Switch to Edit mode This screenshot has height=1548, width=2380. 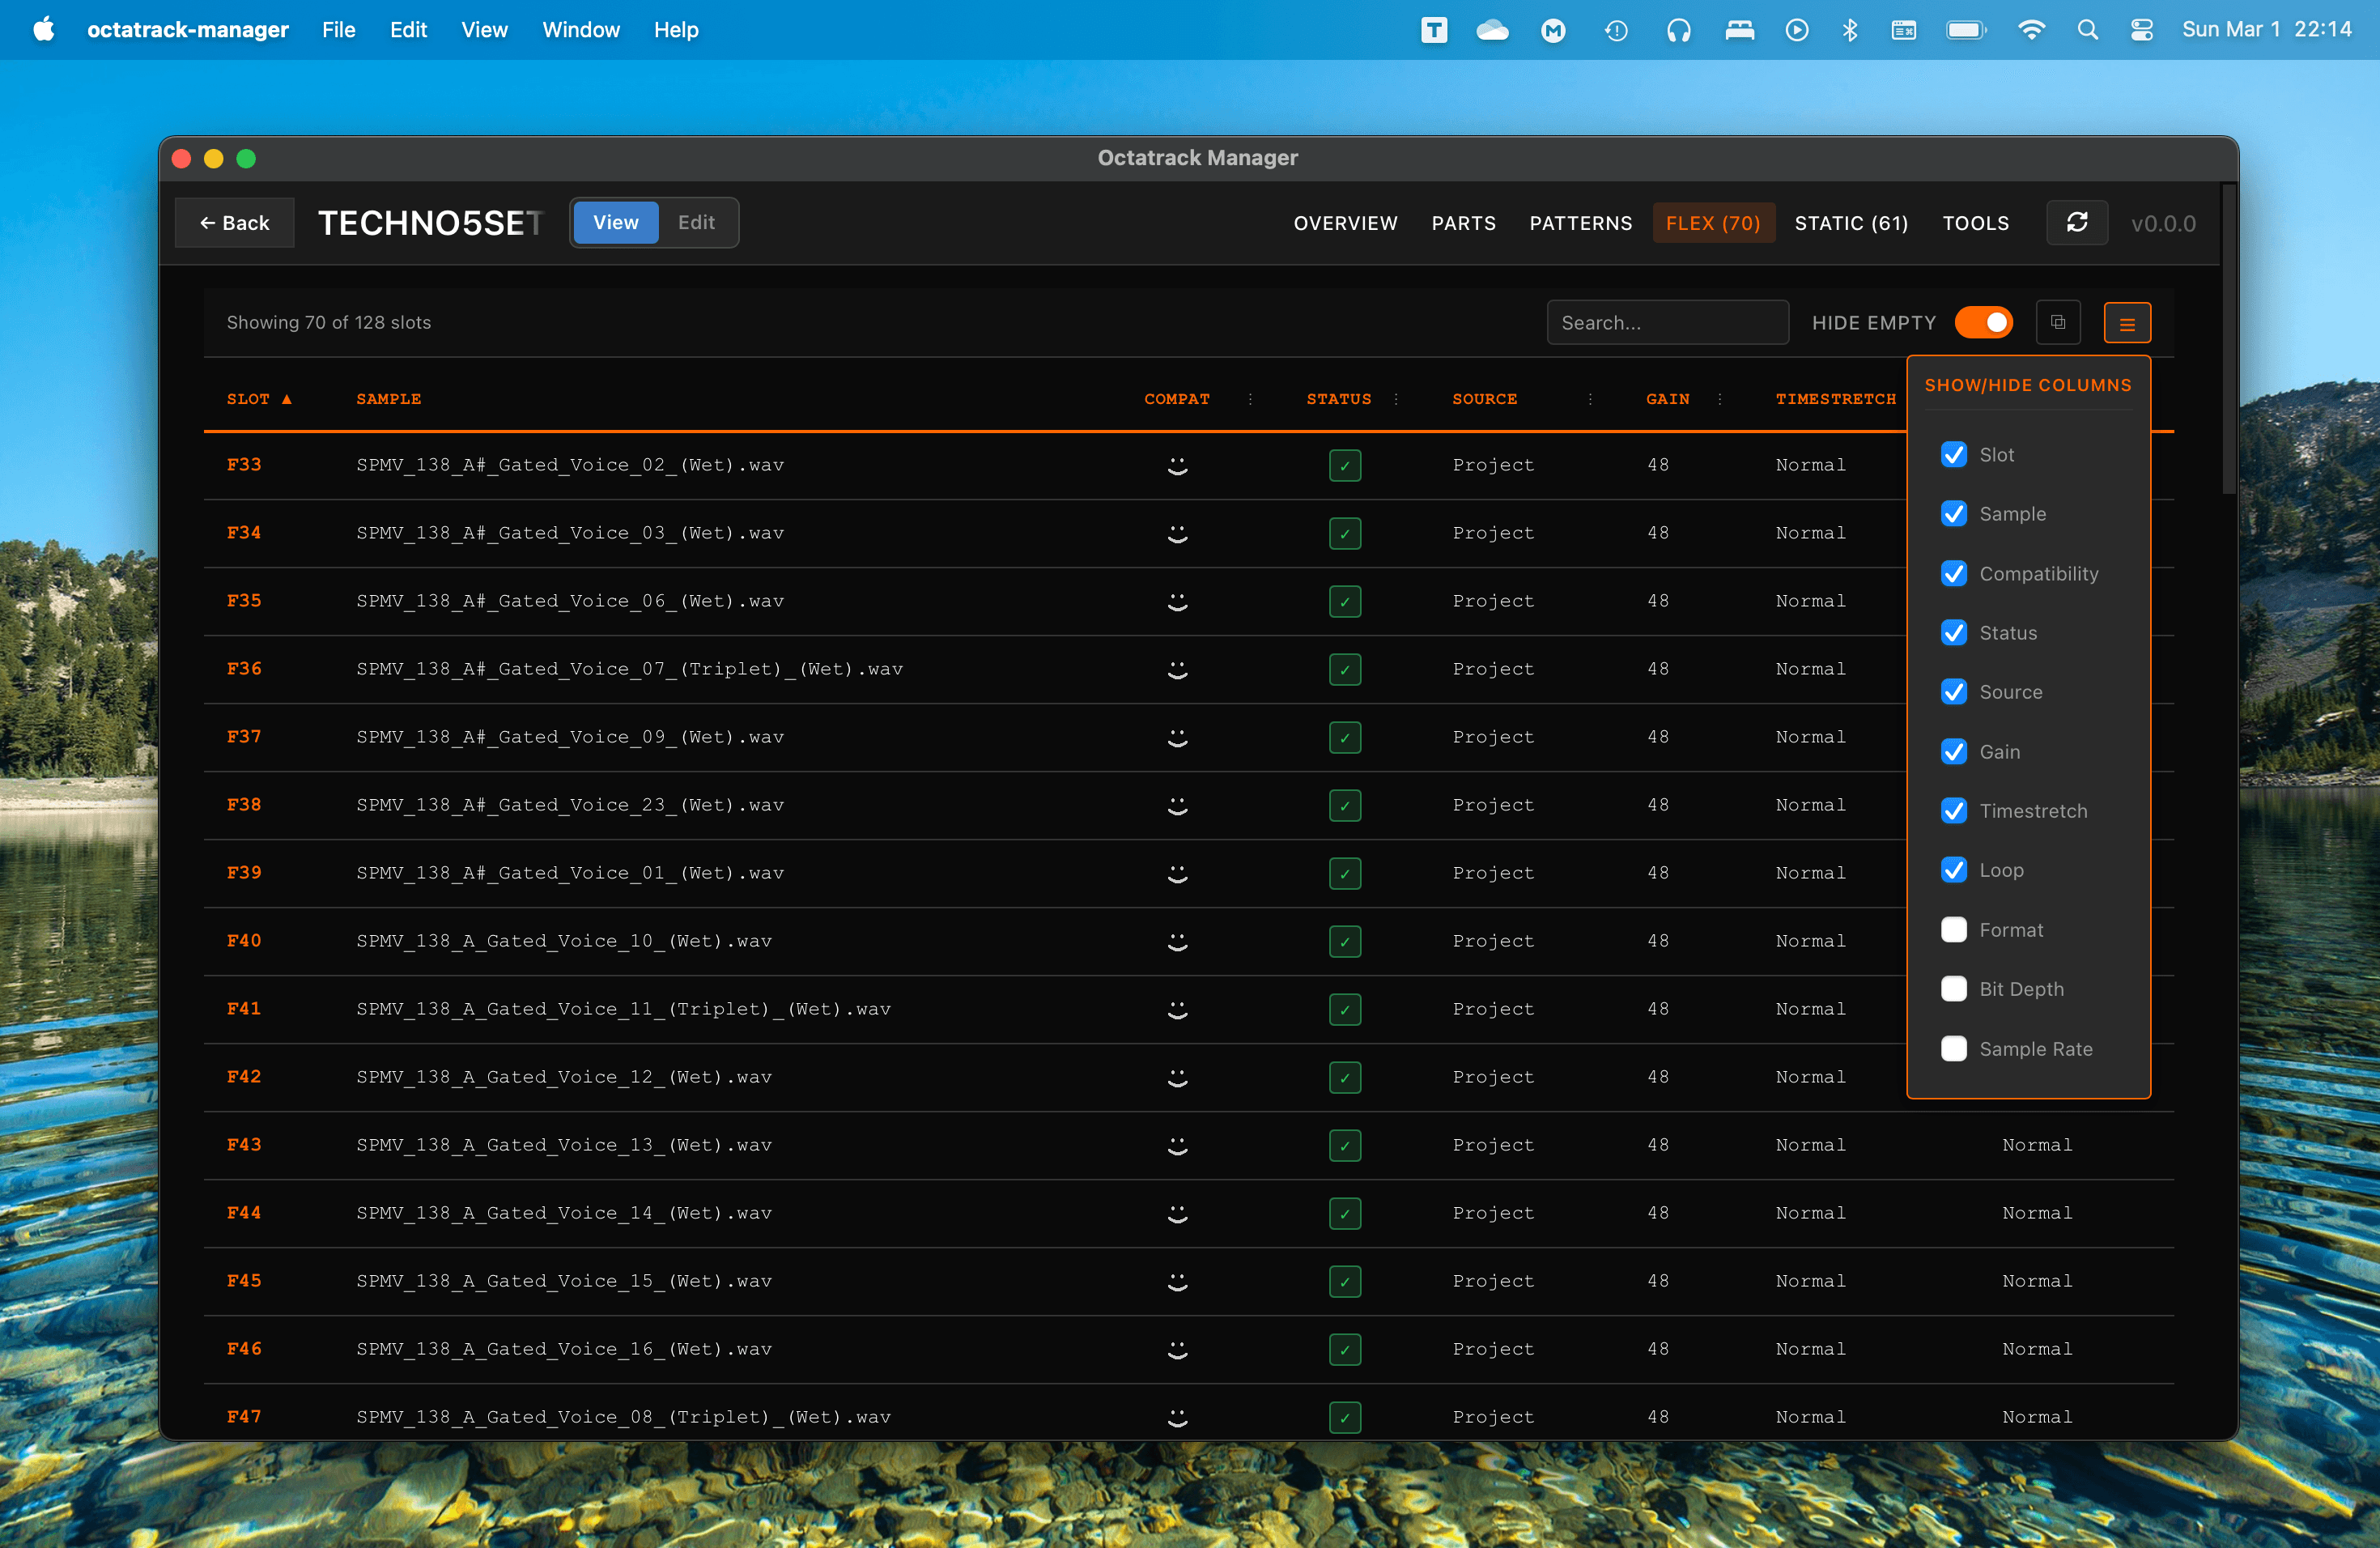click(x=696, y=222)
